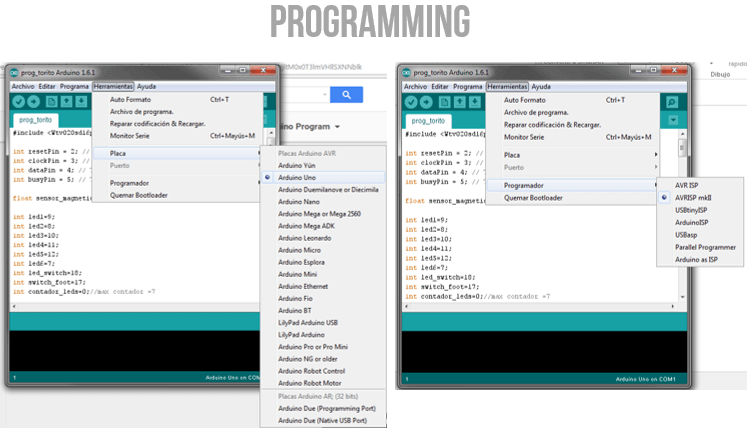748x432 pixels.
Task: Choose Archivo de programa in left menu
Action: 177,112
